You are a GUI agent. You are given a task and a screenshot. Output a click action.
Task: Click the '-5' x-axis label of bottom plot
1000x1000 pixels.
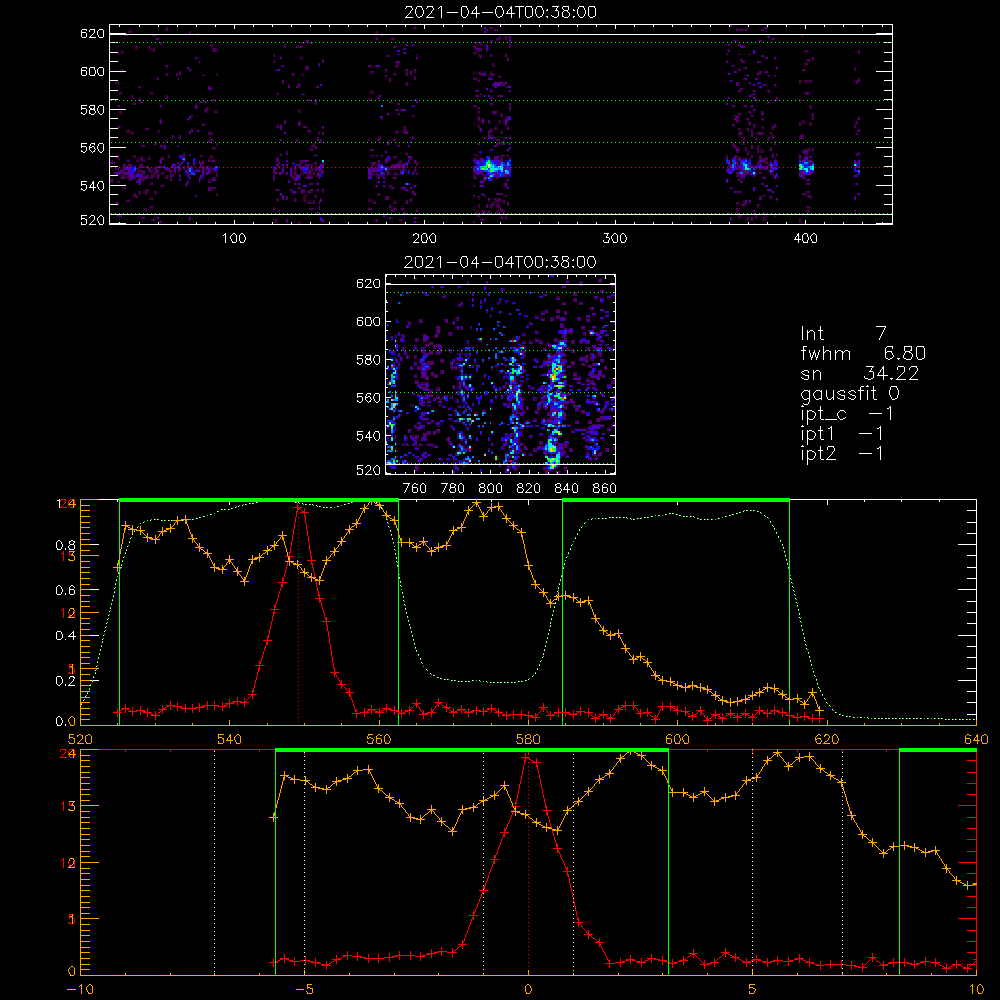tap(304, 990)
